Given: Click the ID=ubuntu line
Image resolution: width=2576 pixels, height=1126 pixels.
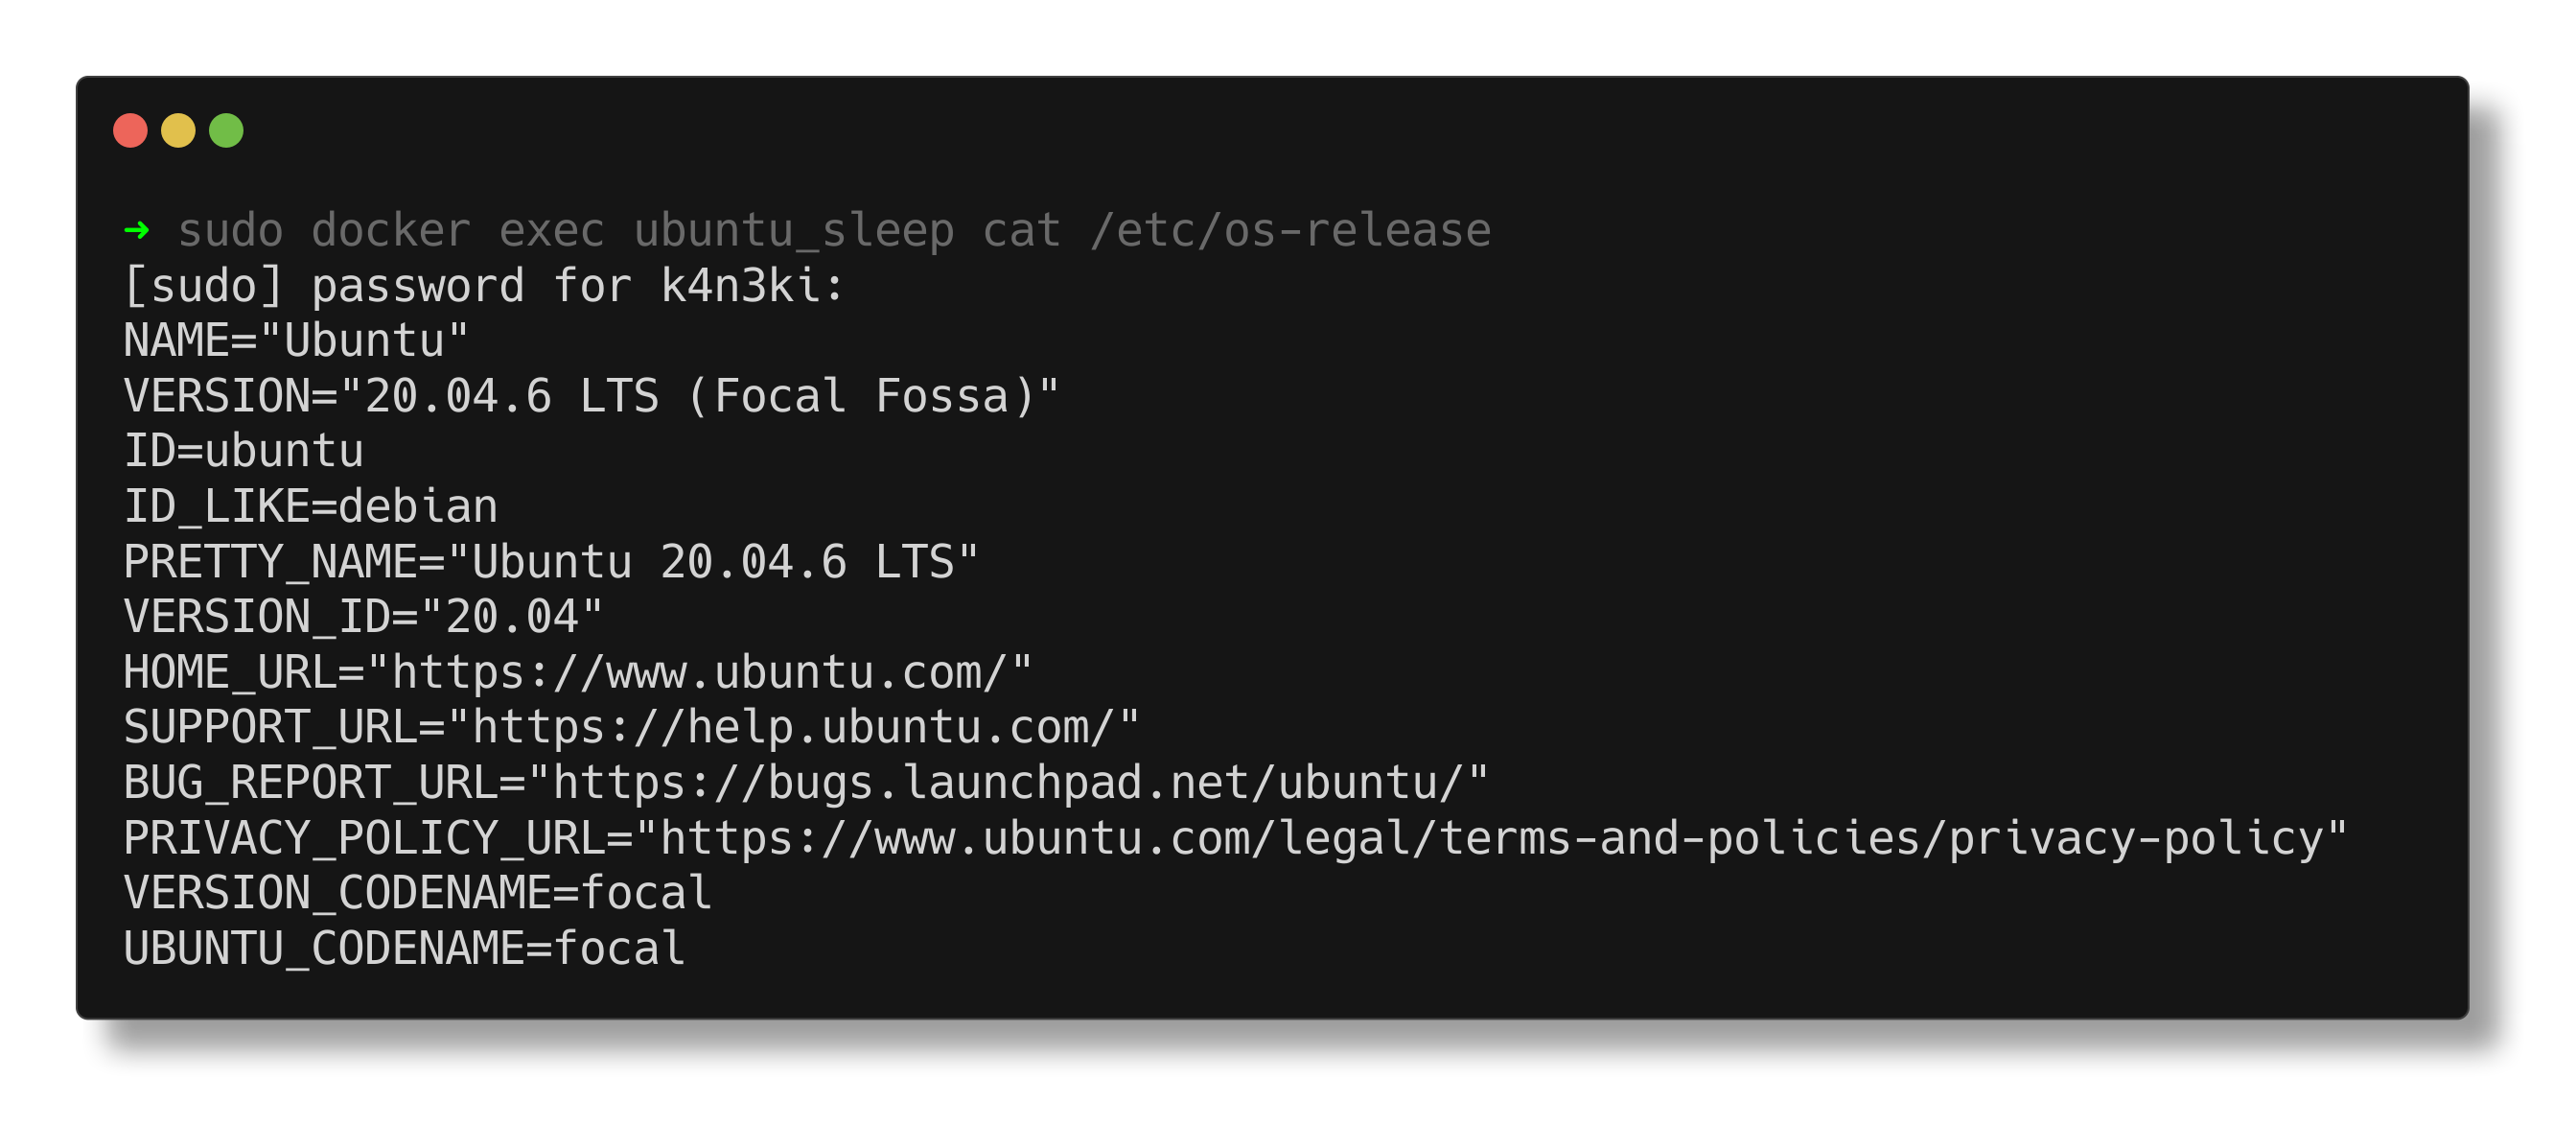Looking at the screenshot, I should (243, 451).
